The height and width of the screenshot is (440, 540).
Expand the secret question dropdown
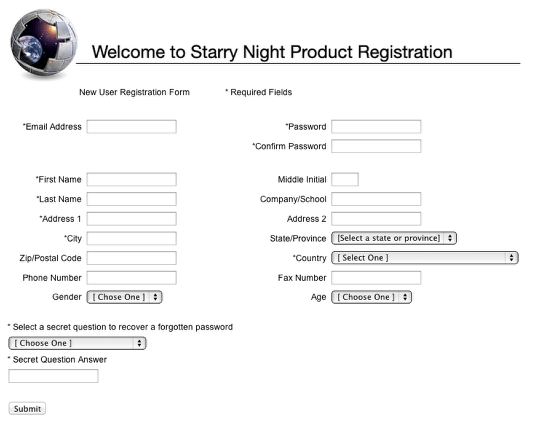coord(77,343)
